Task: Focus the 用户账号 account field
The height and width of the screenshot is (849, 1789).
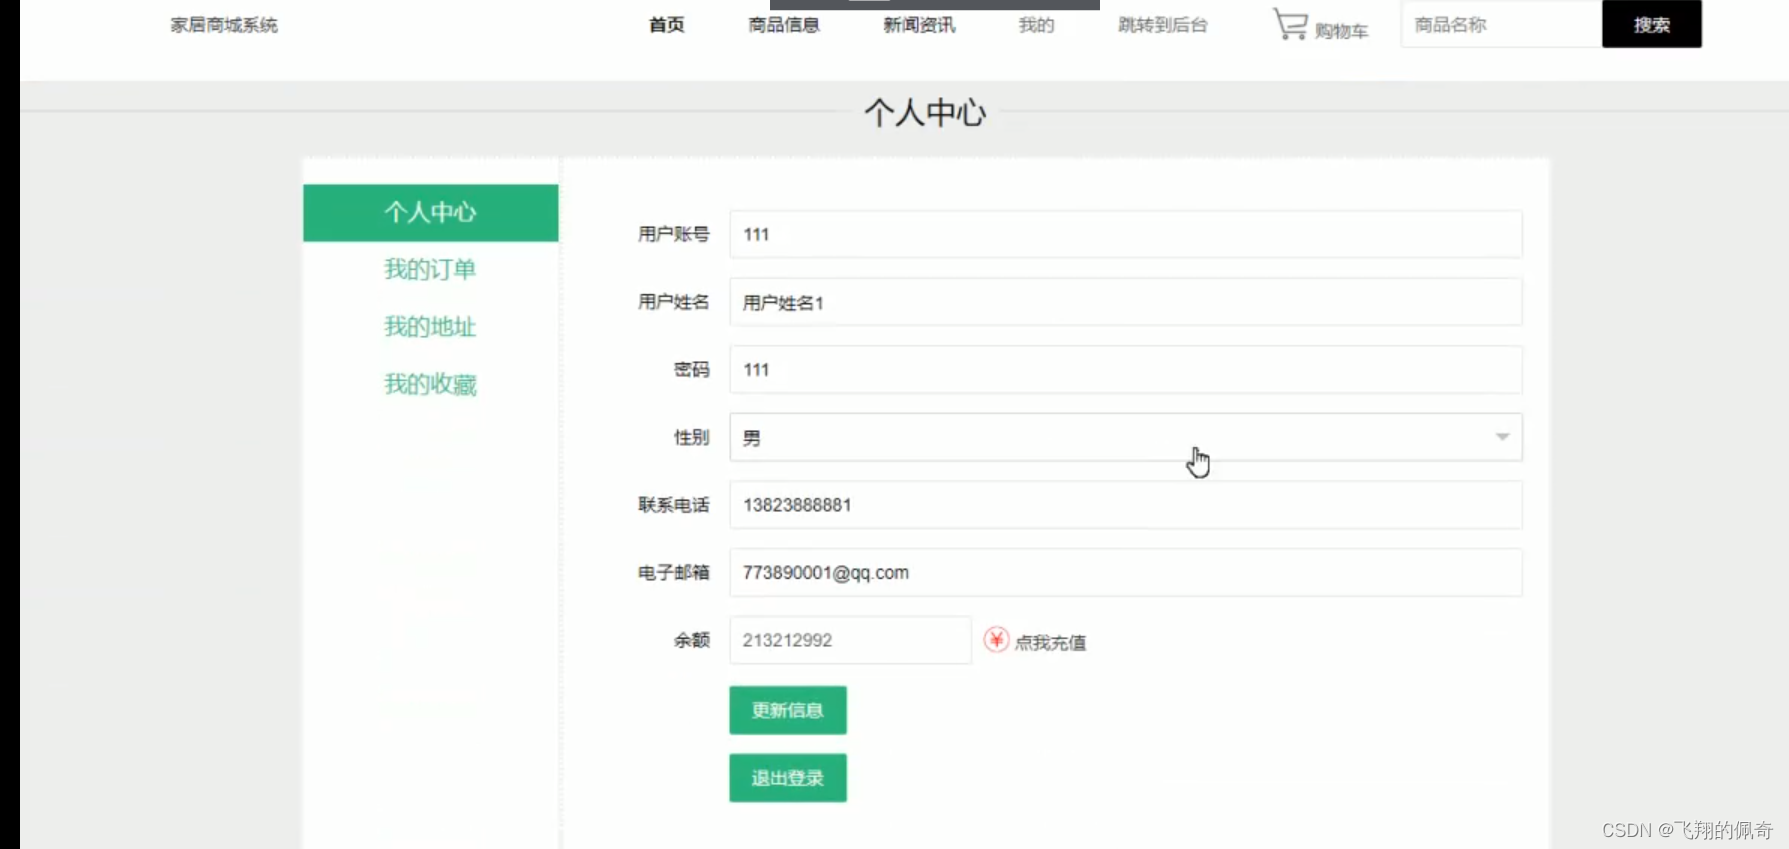Action: pyautogui.click(x=1126, y=234)
